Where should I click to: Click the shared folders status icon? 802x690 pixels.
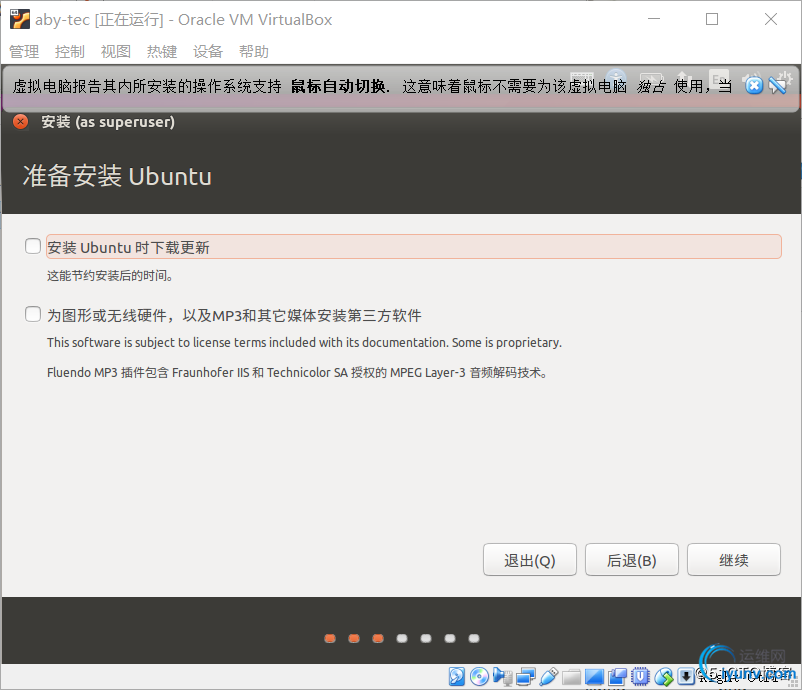pyautogui.click(x=571, y=676)
